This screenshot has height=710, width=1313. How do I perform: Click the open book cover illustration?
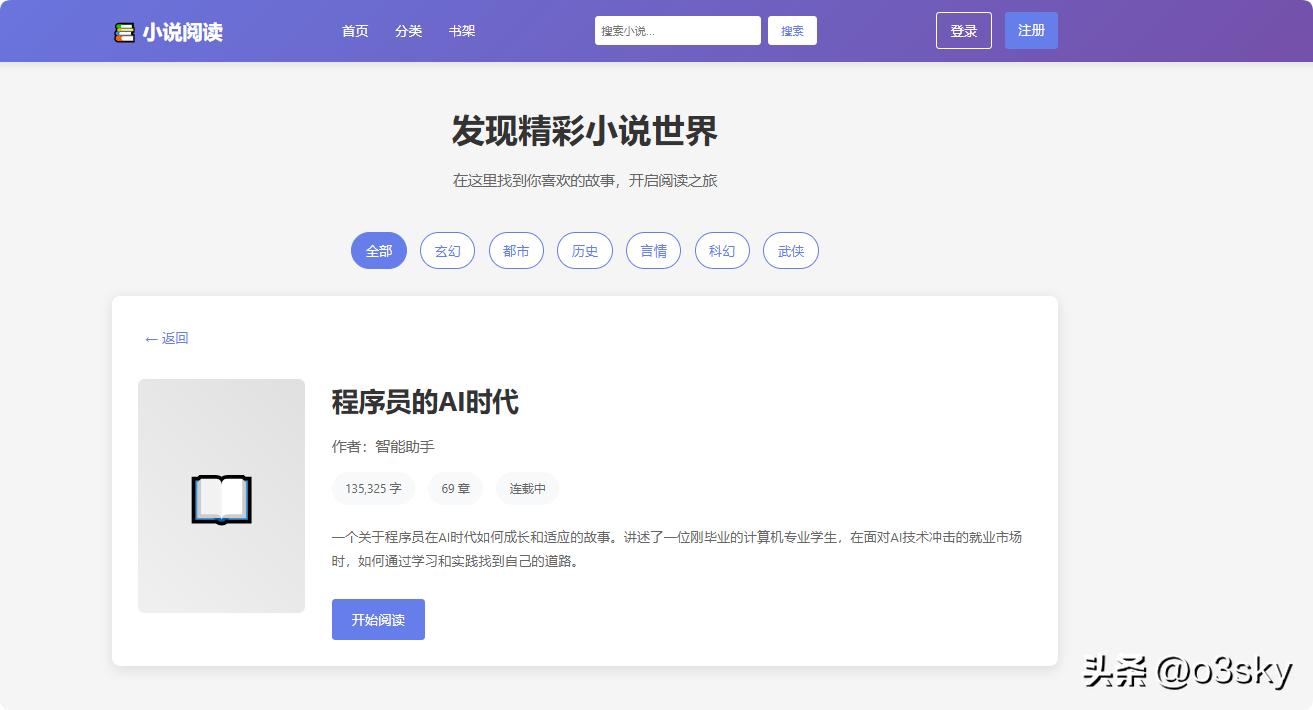pyautogui.click(x=220, y=497)
